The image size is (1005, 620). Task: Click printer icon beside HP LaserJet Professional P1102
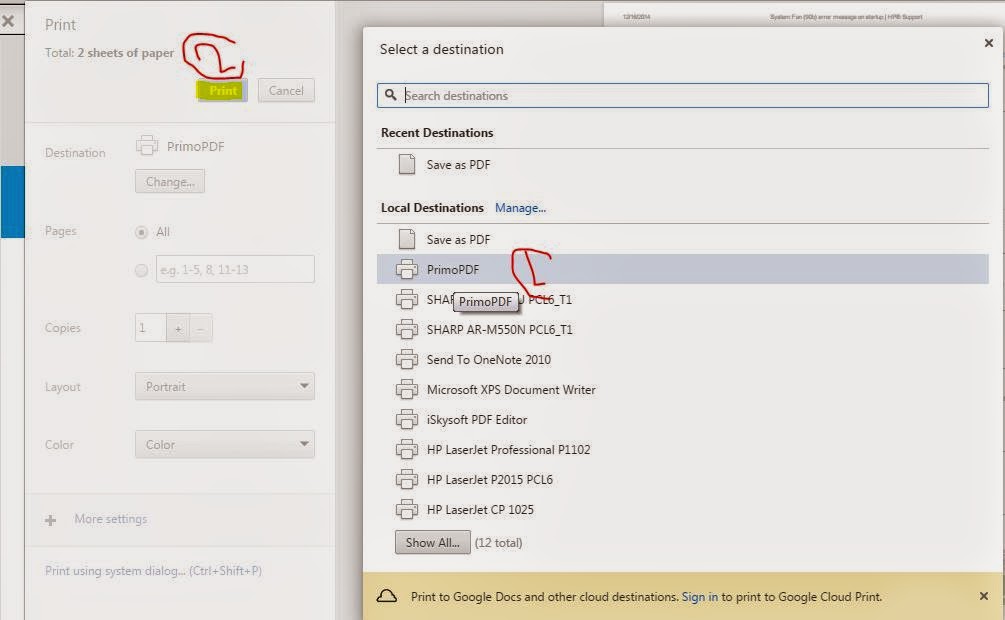point(407,450)
